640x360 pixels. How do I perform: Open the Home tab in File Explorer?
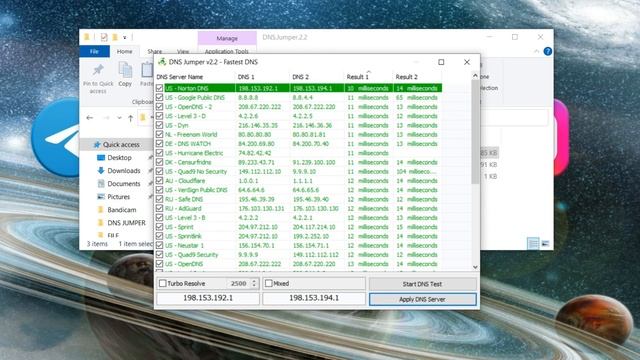pyautogui.click(x=124, y=51)
